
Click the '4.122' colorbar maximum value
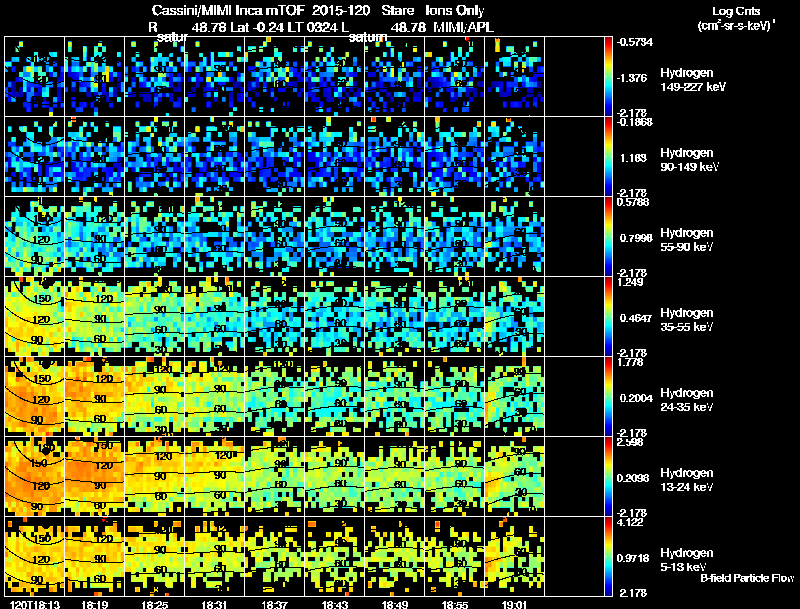[630, 522]
